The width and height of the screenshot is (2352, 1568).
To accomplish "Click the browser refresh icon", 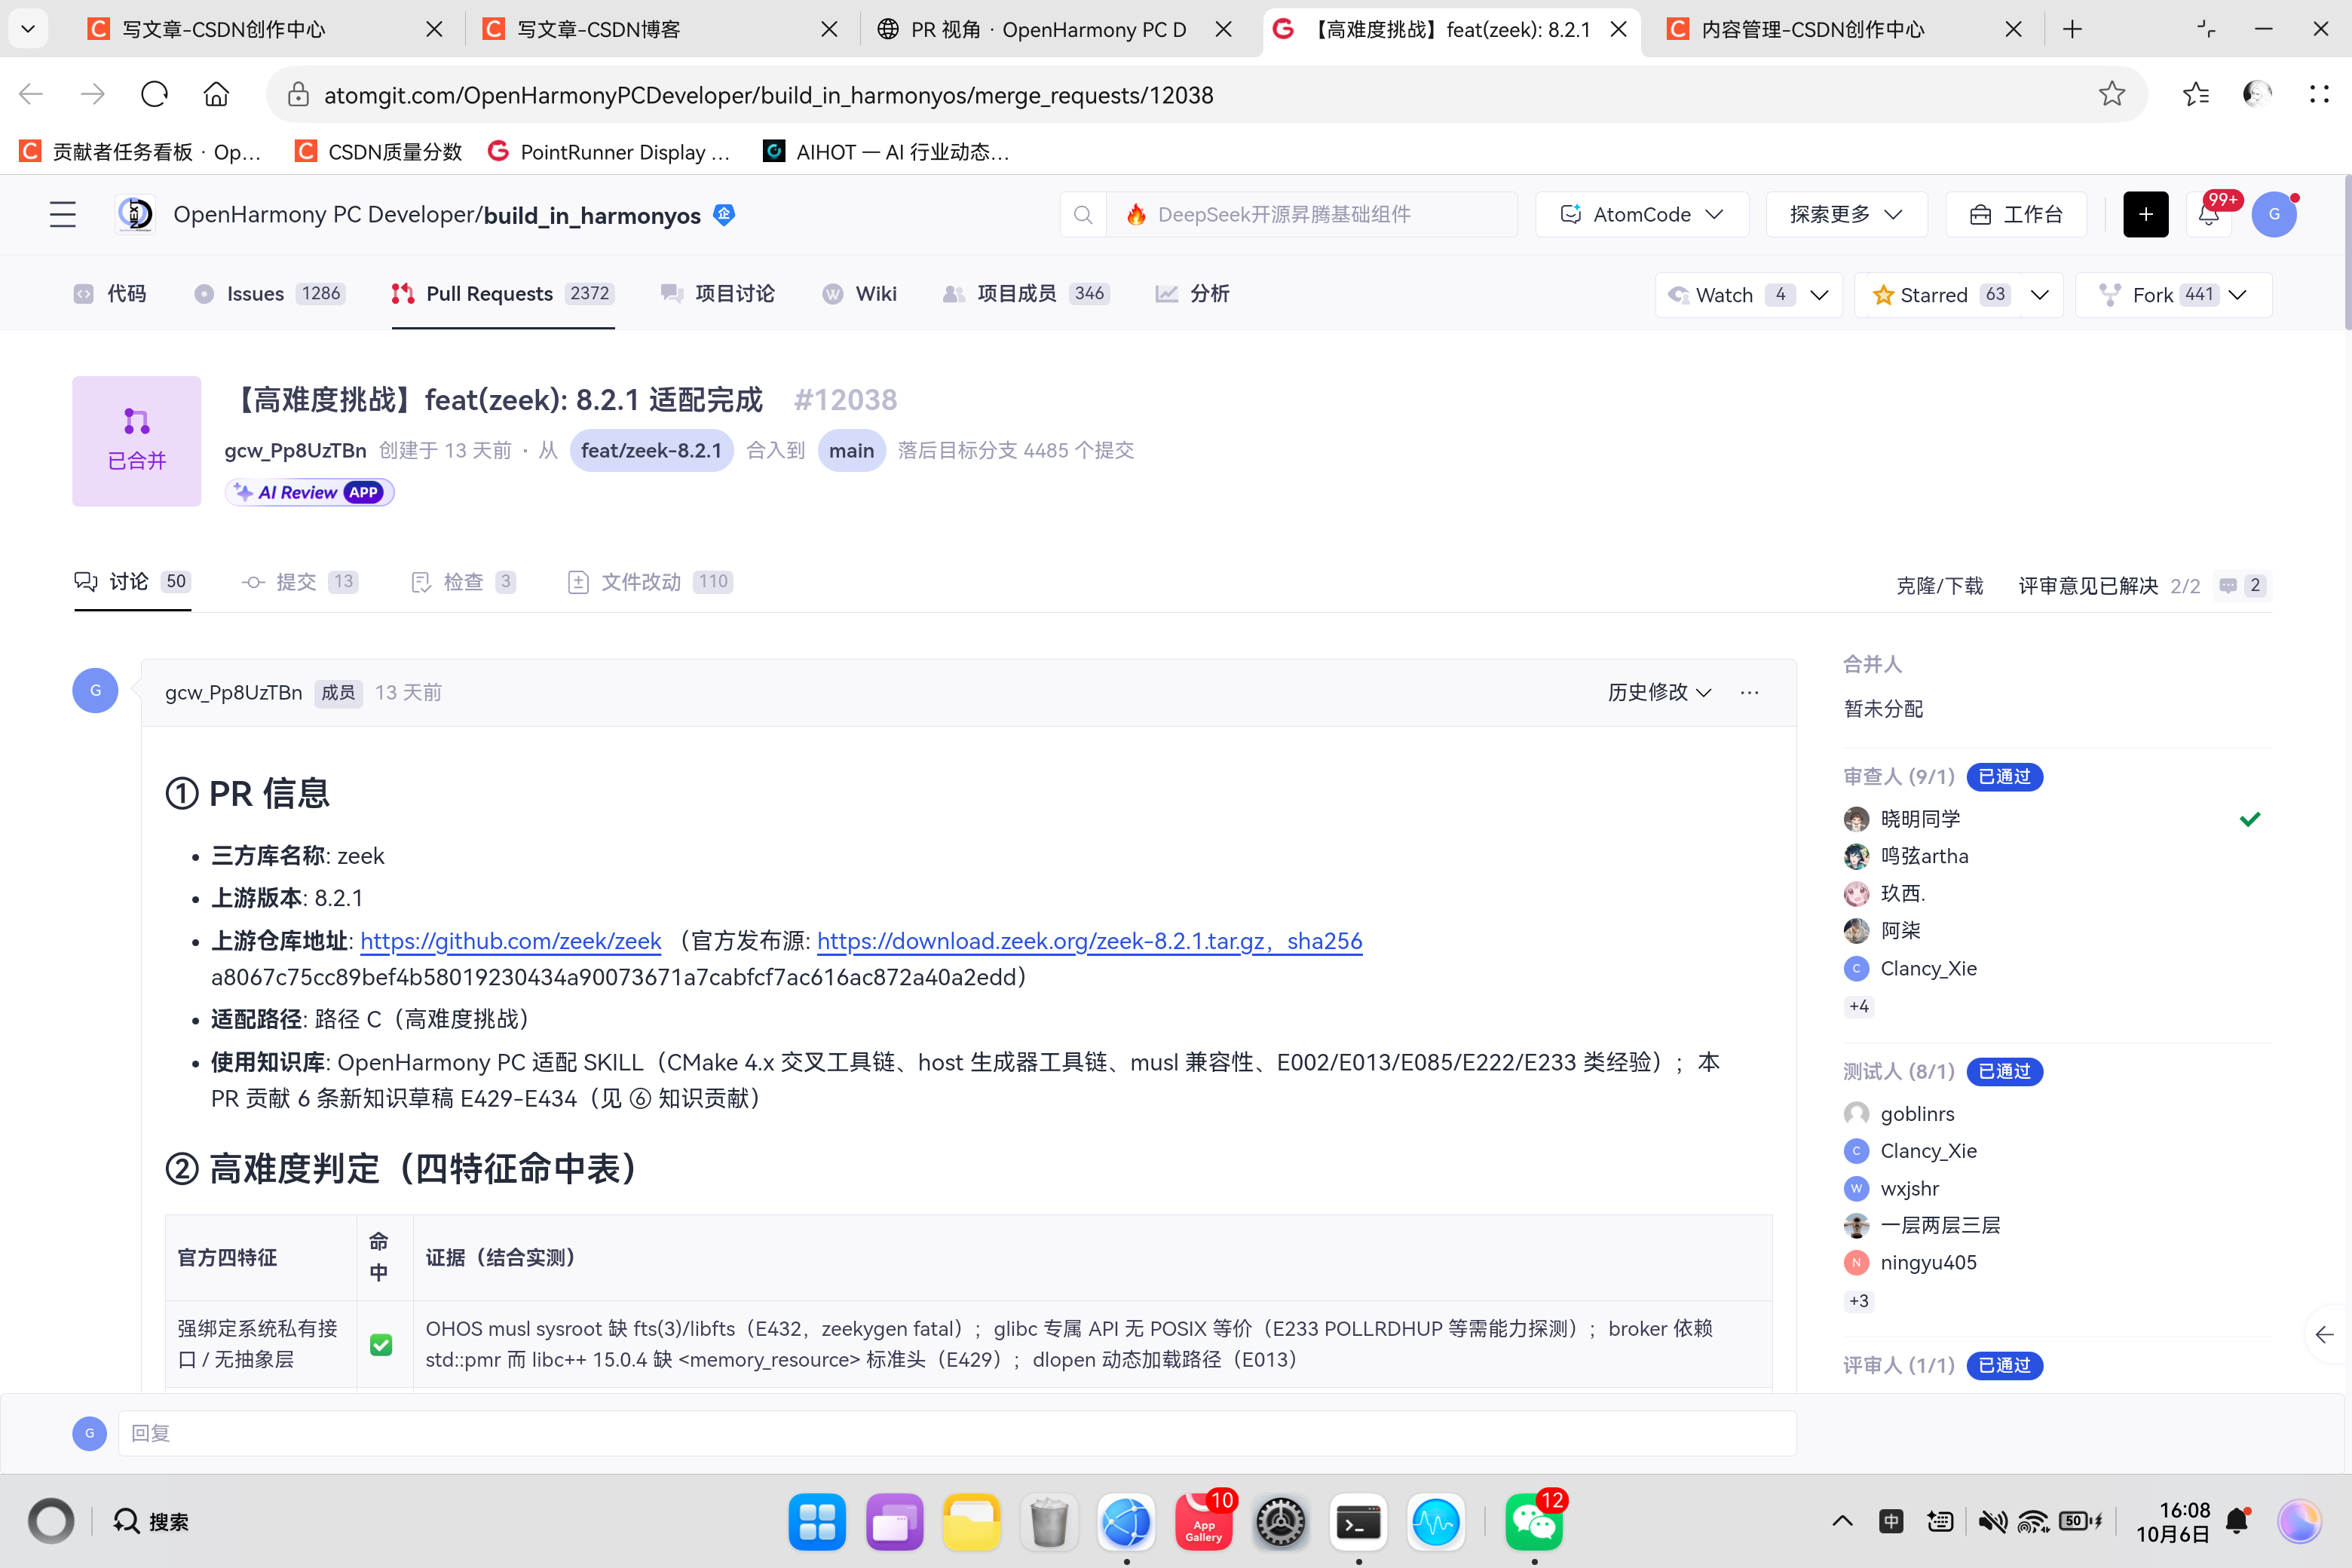I will (155, 95).
